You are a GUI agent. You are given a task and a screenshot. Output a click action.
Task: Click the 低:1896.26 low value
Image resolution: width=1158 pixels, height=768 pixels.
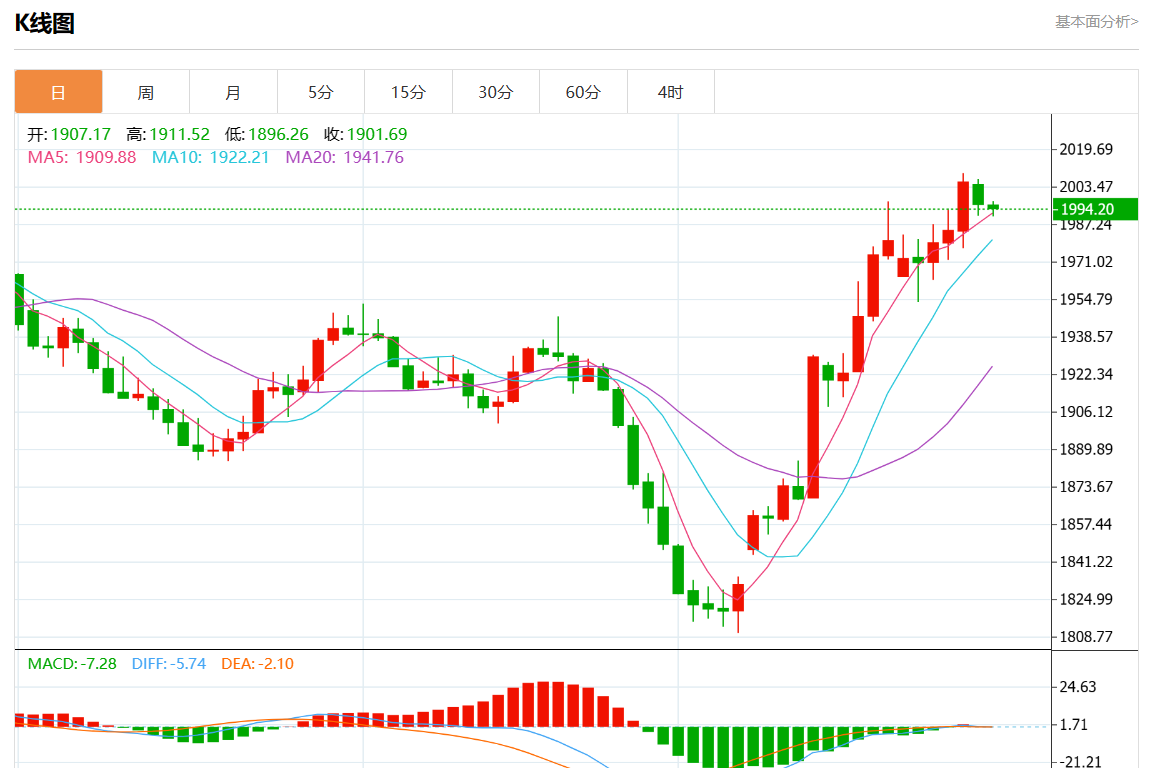point(267,134)
